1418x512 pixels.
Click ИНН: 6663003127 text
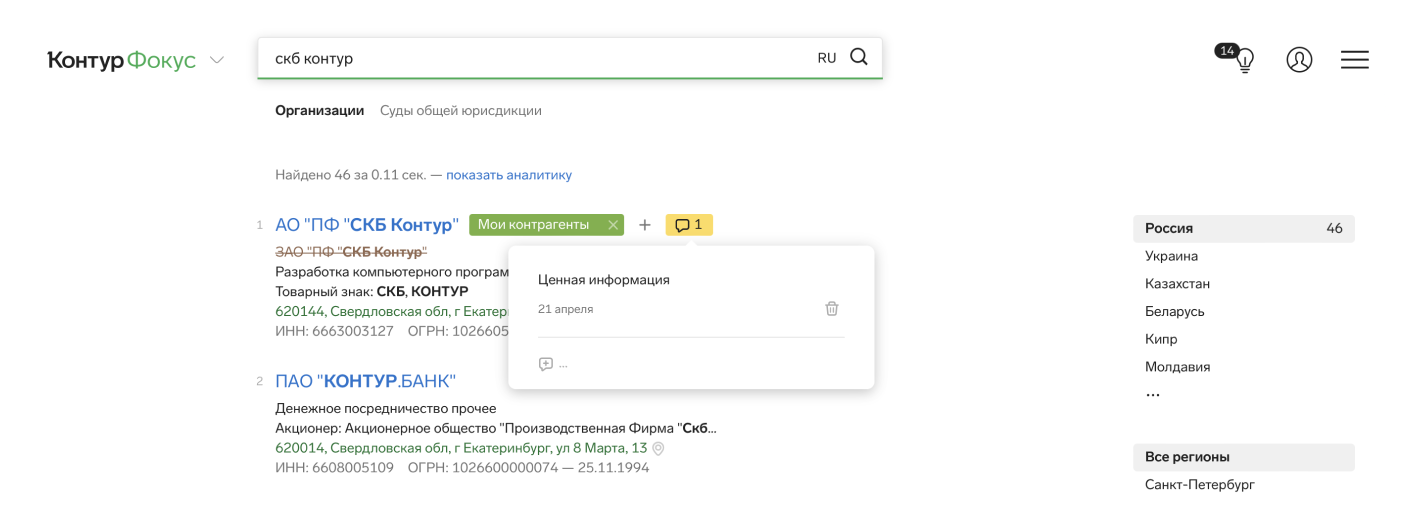tap(334, 331)
